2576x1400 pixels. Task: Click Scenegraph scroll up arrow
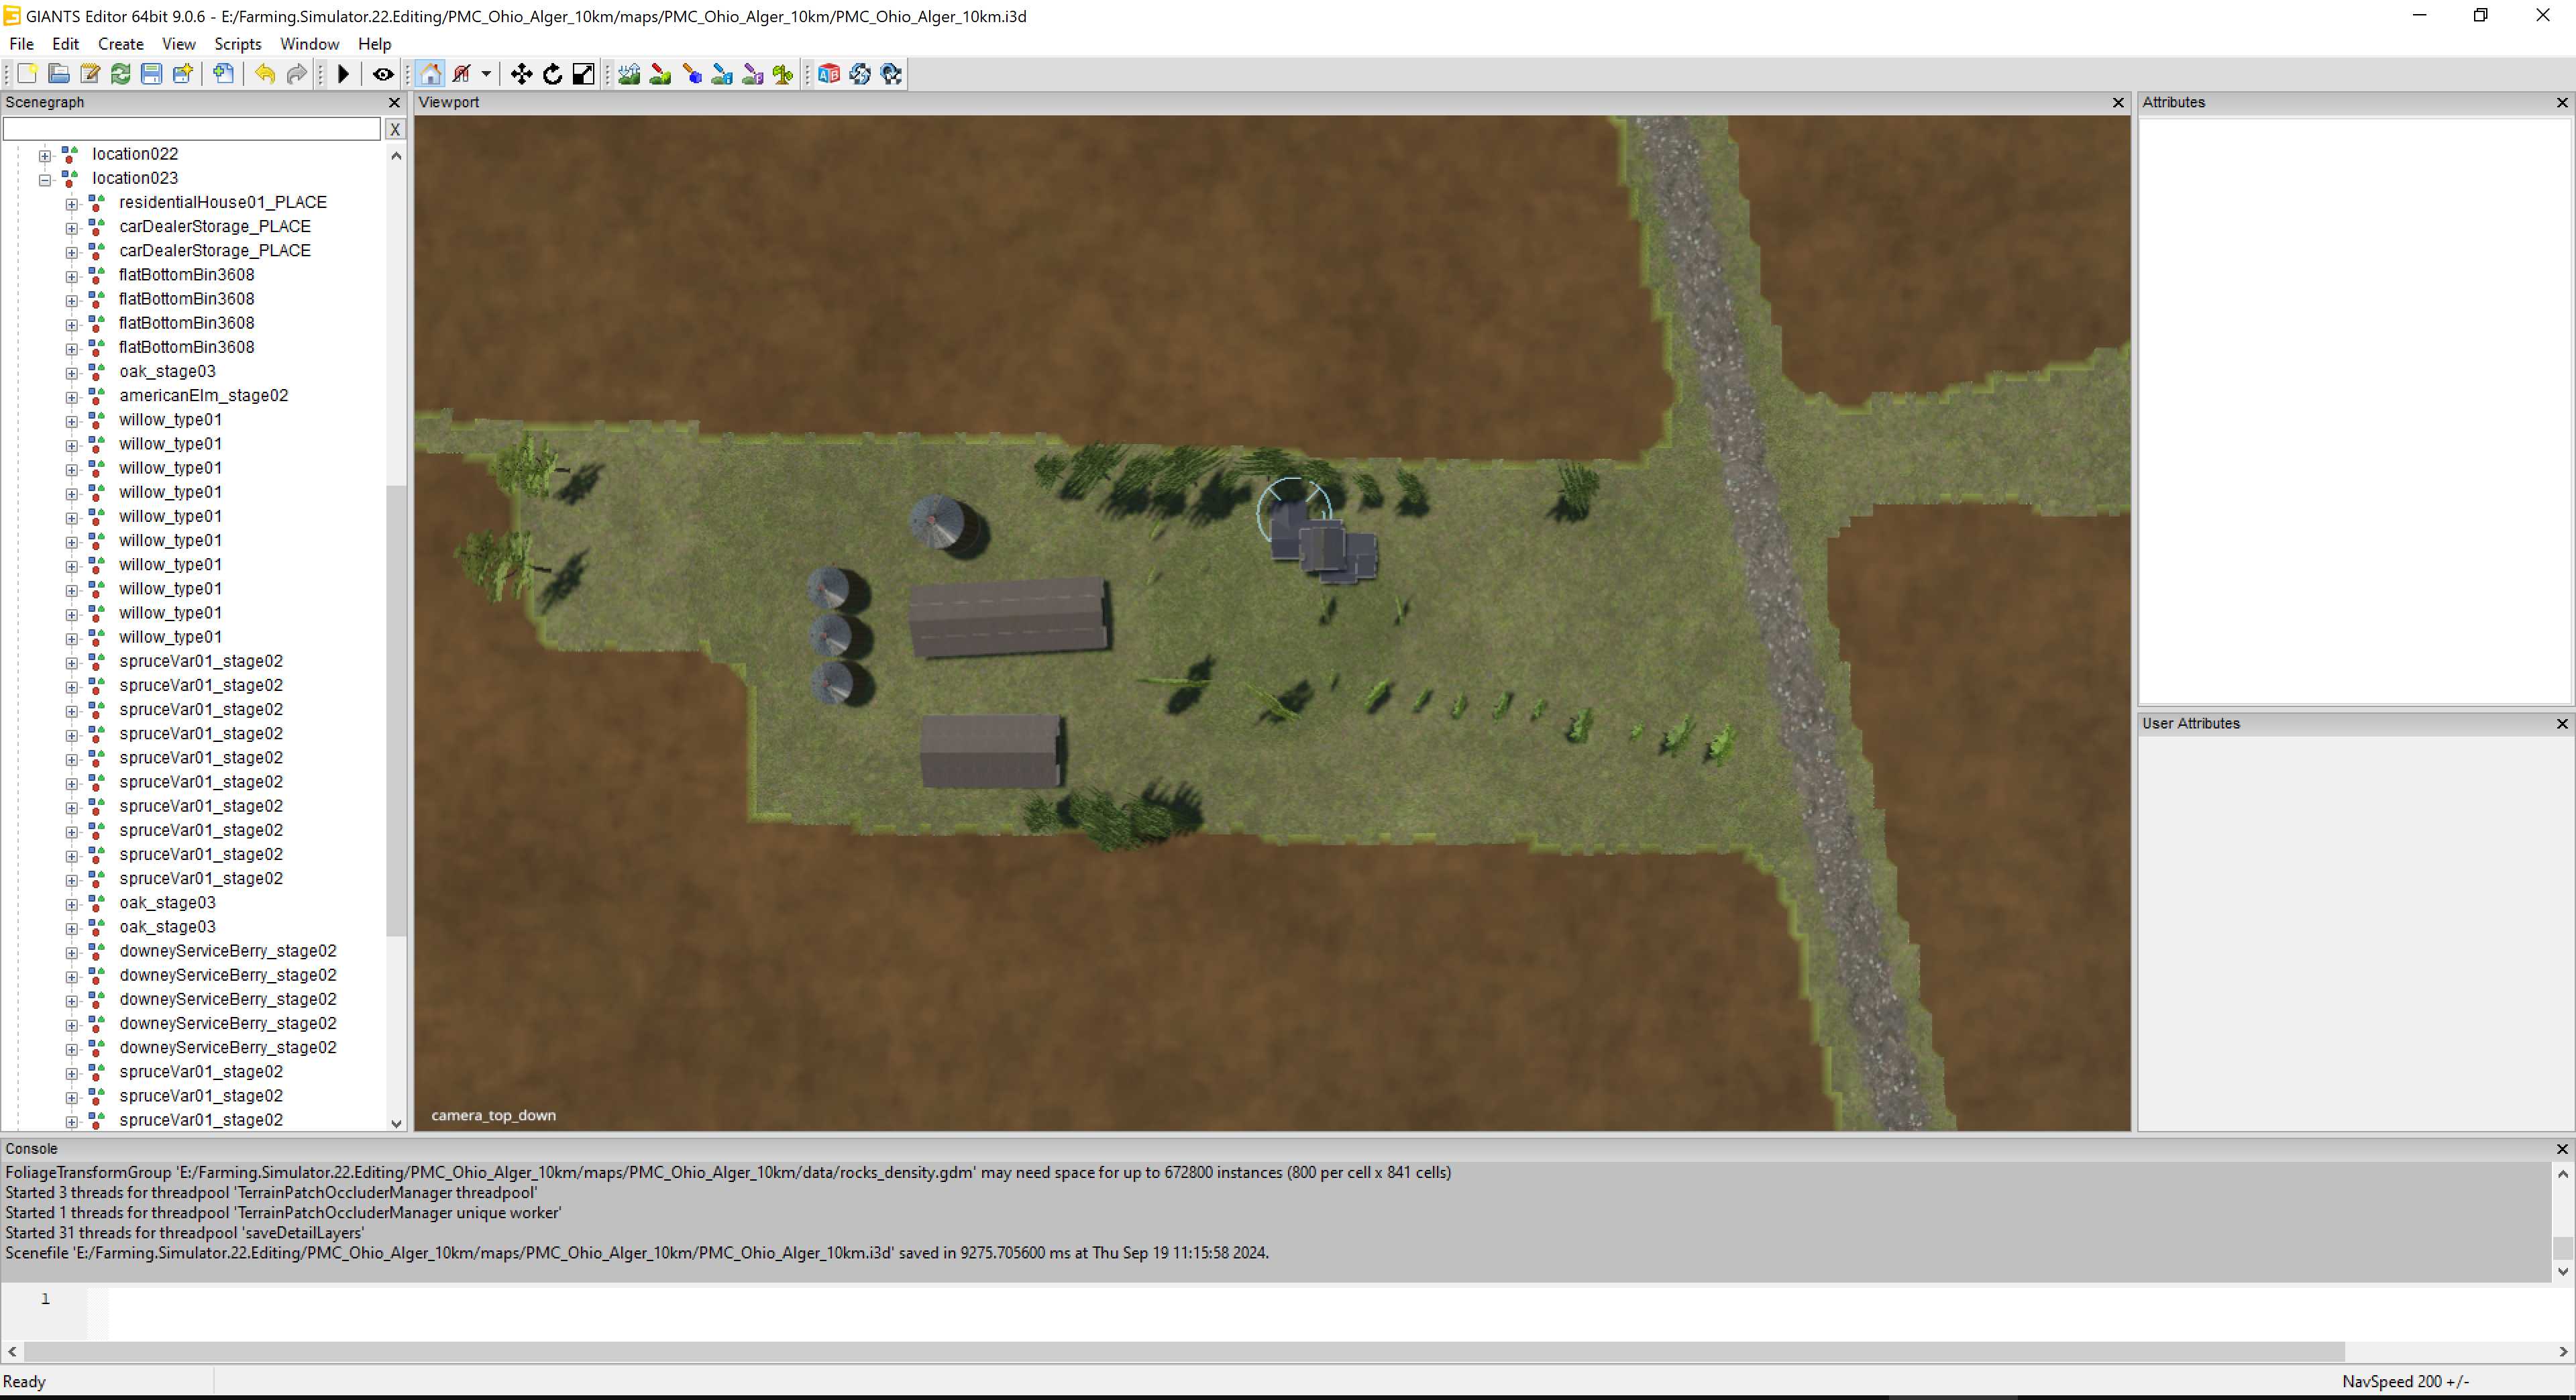coord(396,155)
